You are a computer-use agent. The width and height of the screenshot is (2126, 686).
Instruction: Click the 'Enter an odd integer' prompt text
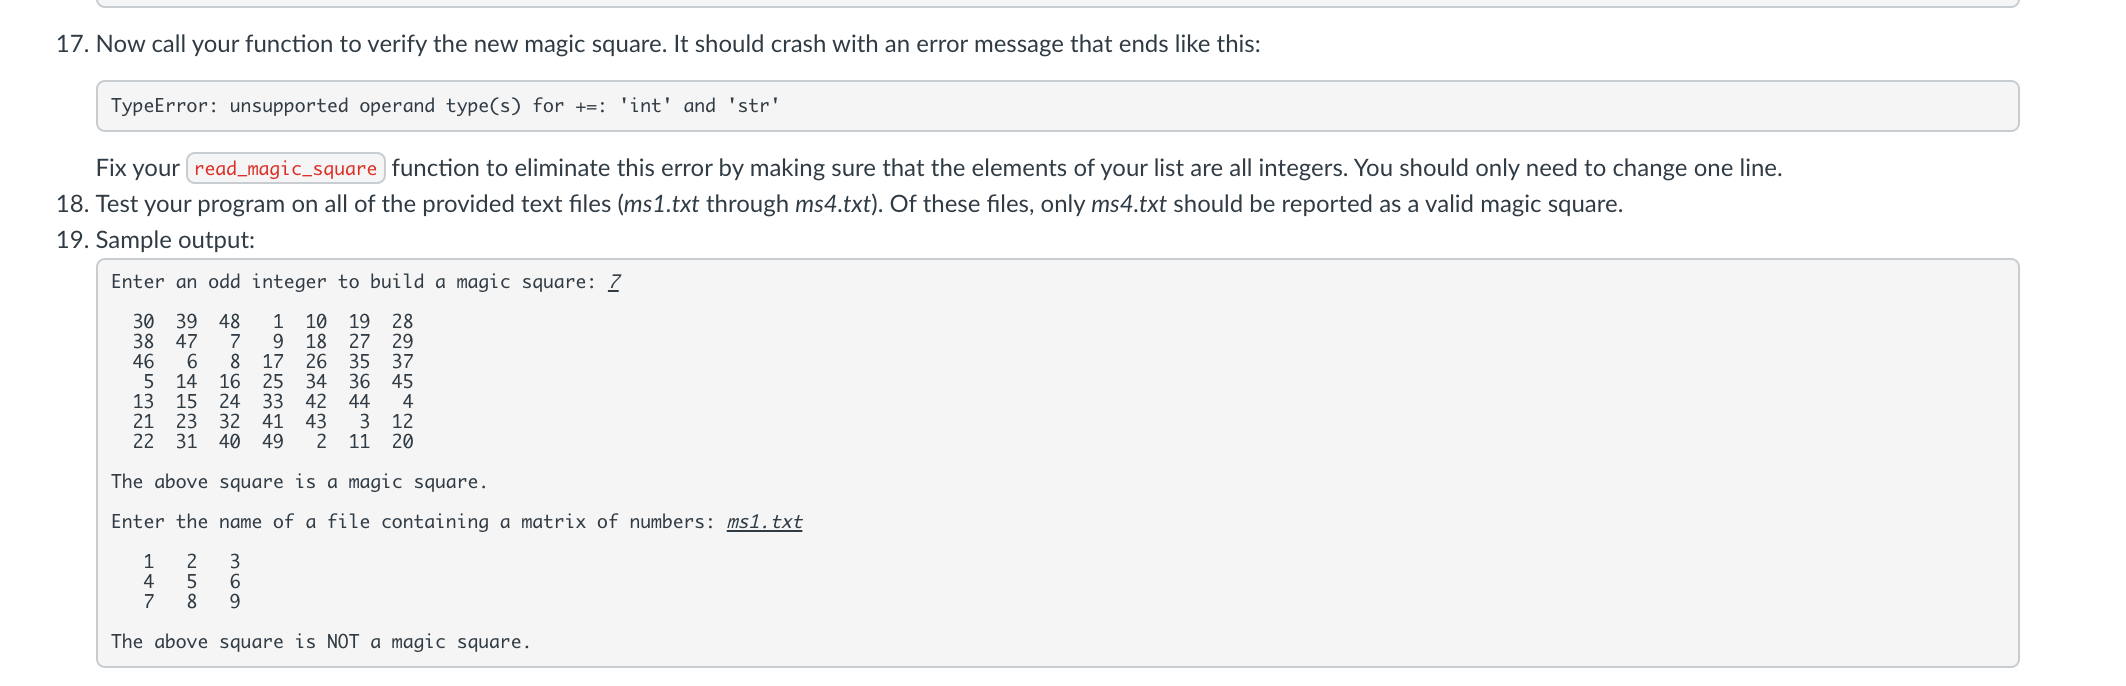tap(353, 282)
